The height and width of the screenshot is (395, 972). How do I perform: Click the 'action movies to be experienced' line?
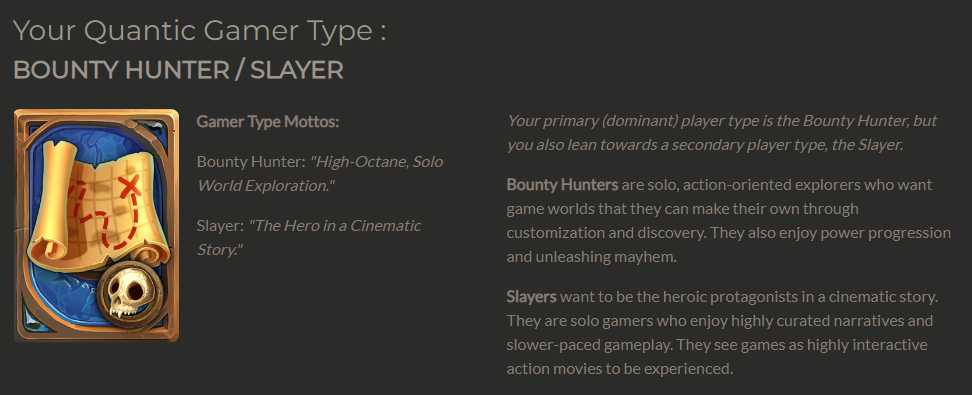pyautogui.click(x=620, y=369)
